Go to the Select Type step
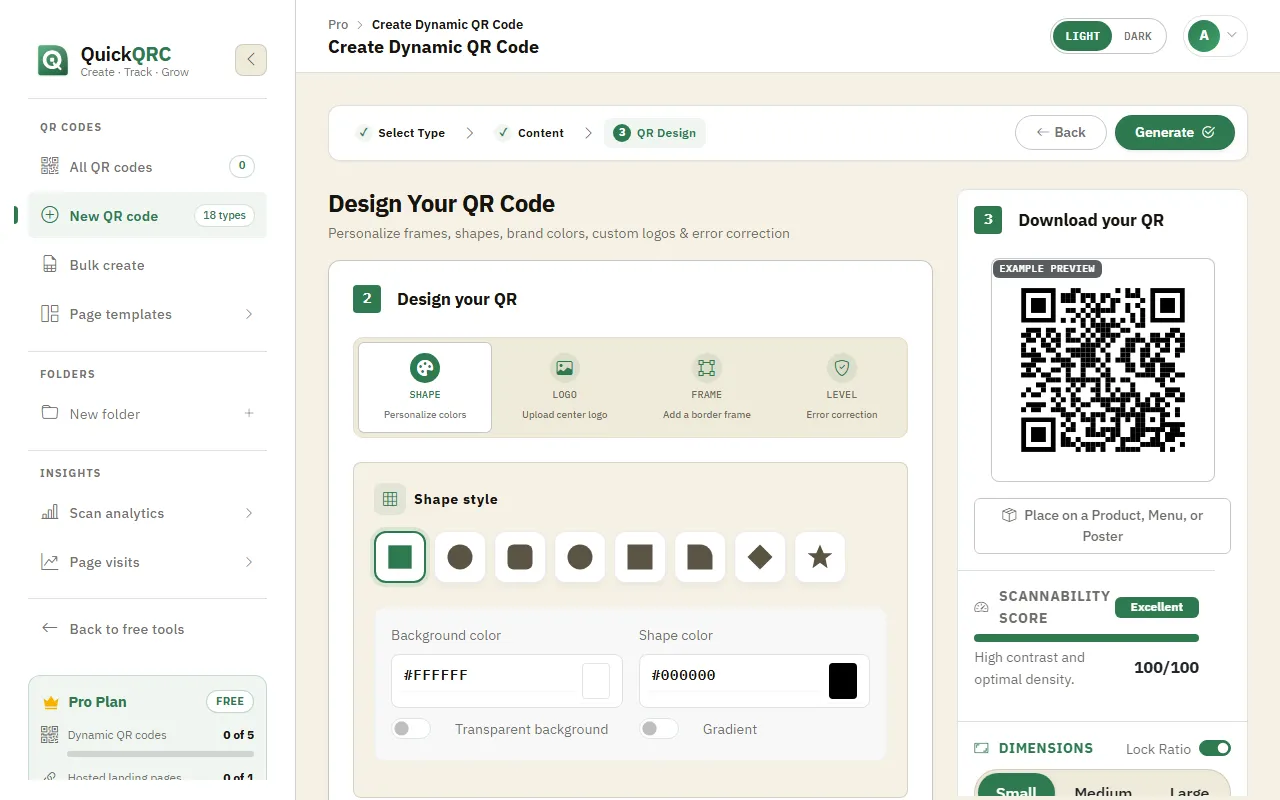Image resolution: width=1280 pixels, height=800 pixels. (400, 133)
